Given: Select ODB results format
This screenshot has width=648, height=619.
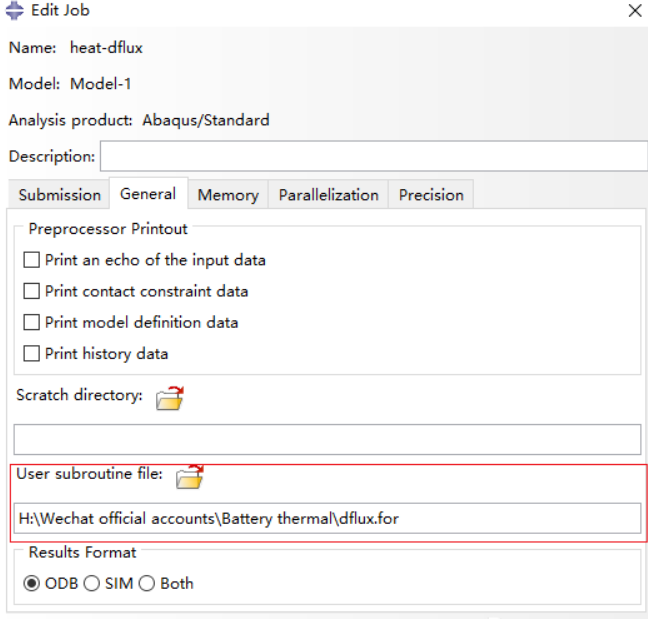Looking at the screenshot, I should 34,583.
